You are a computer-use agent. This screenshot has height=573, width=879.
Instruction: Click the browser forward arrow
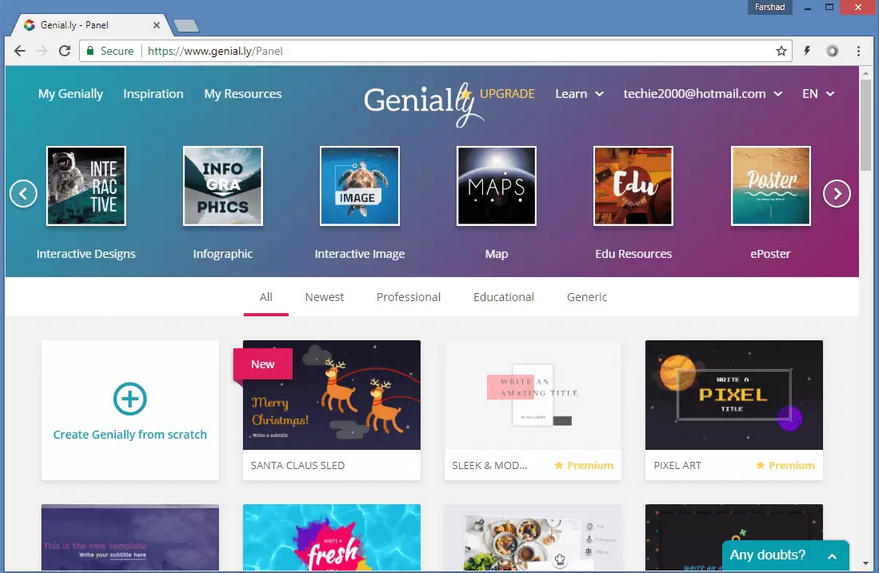[x=42, y=51]
